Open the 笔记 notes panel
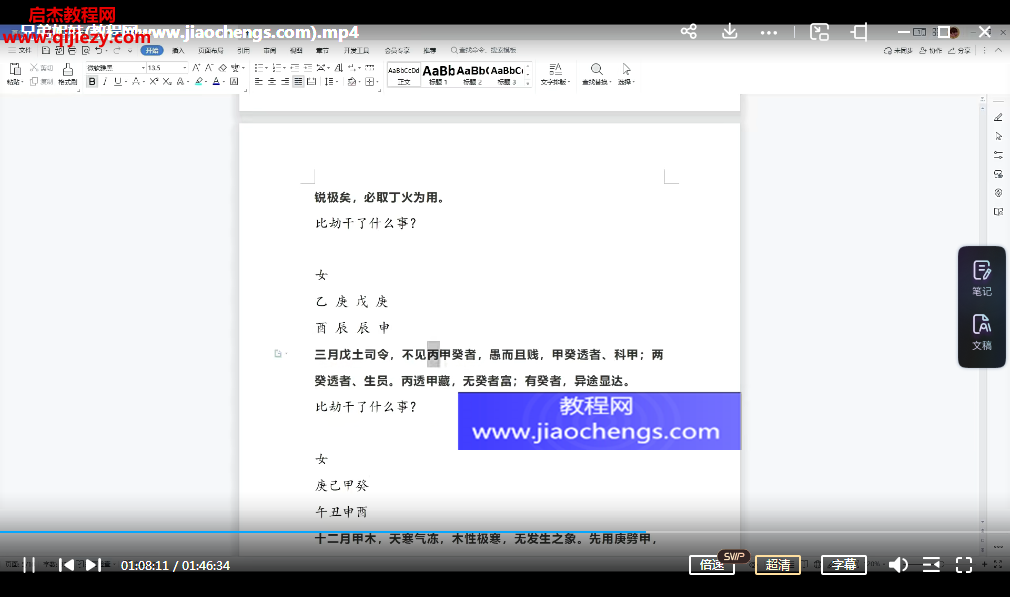The height and width of the screenshot is (597, 1010). pos(982,278)
